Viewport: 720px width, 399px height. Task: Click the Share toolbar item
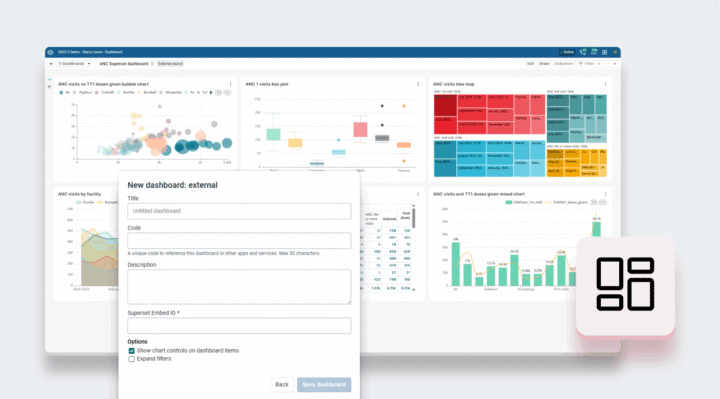pyautogui.click(x=544, y=64)
